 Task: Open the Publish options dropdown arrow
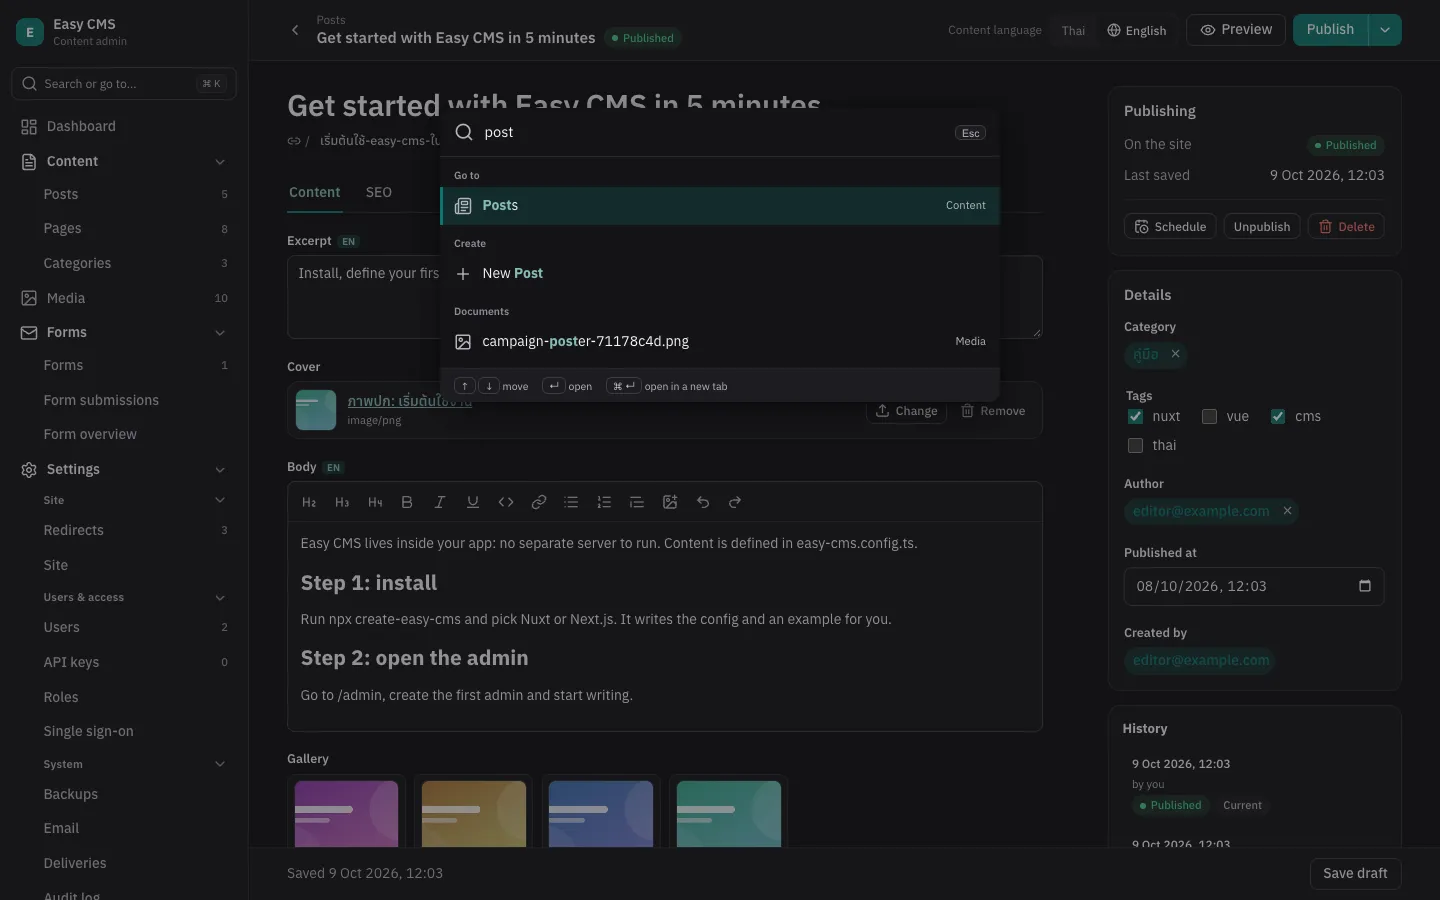point(1385,30)
